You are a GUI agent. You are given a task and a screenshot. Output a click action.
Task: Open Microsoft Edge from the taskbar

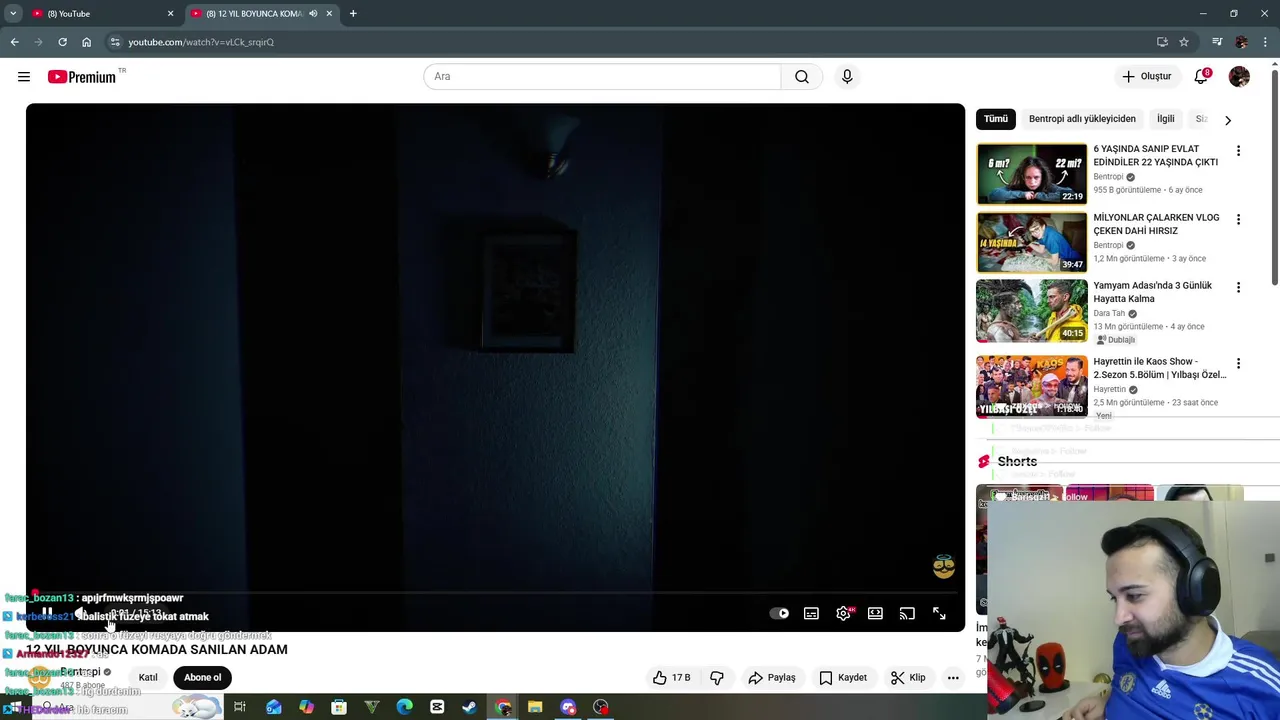coord(404,707)
